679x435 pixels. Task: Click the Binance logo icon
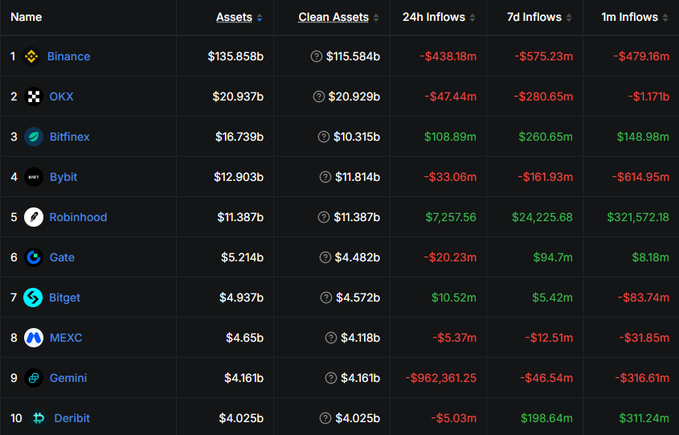coord(31,56)
